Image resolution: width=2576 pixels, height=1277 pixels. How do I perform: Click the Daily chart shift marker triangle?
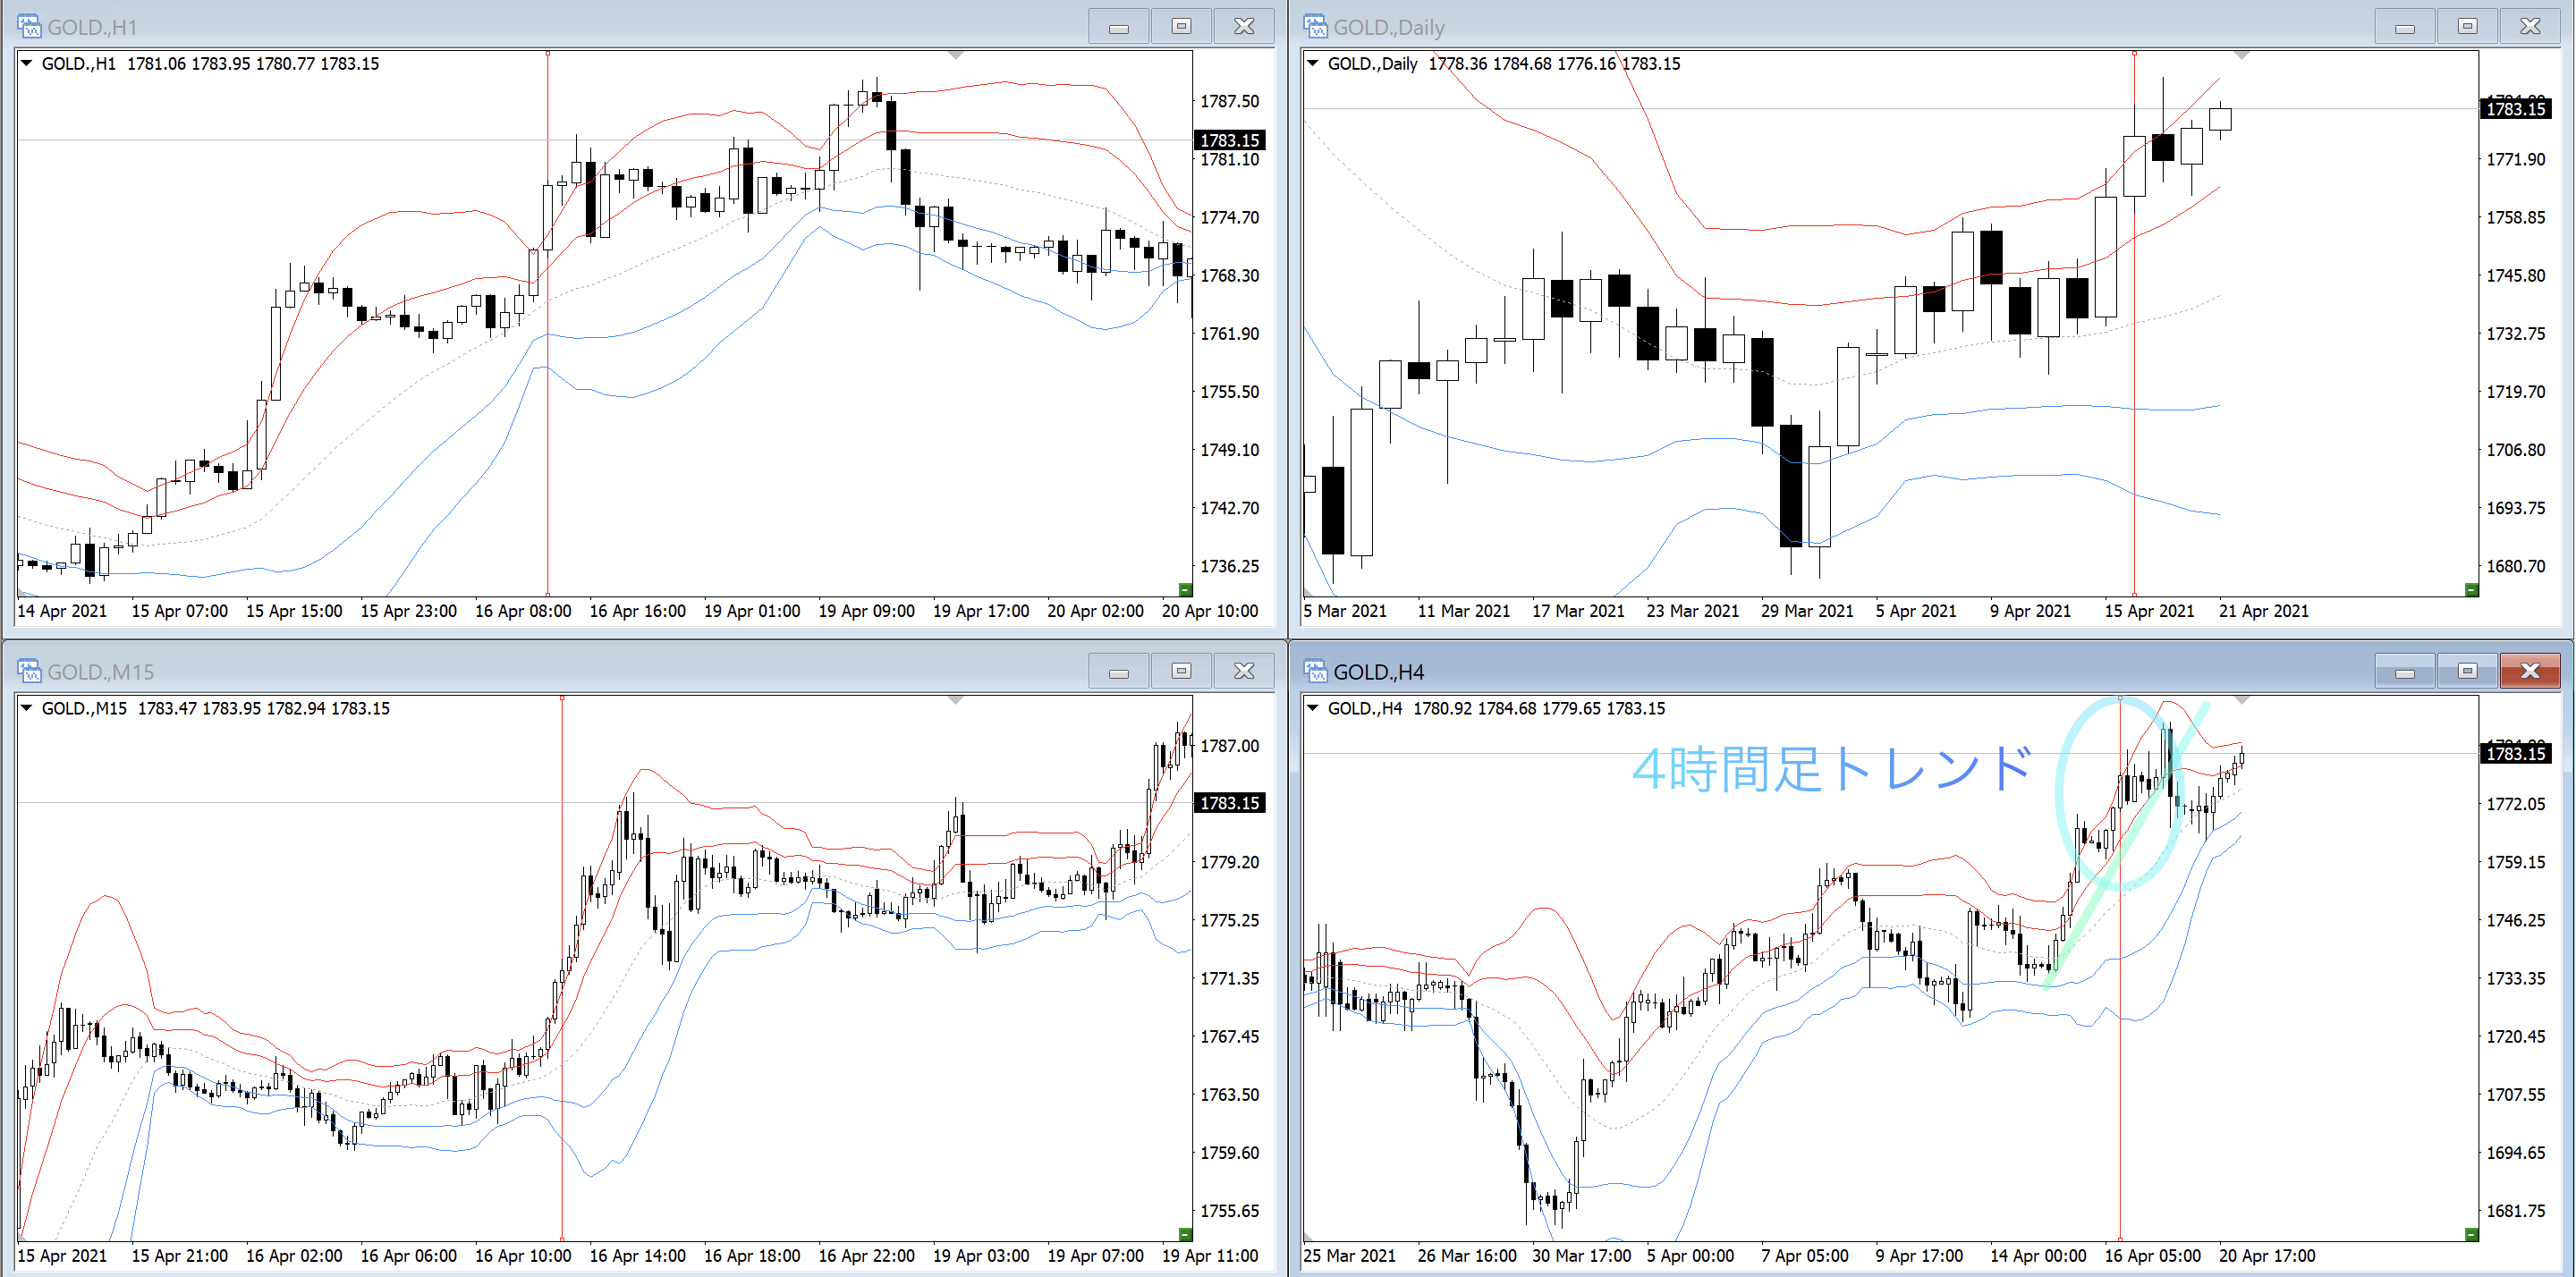click(2242, 55)
